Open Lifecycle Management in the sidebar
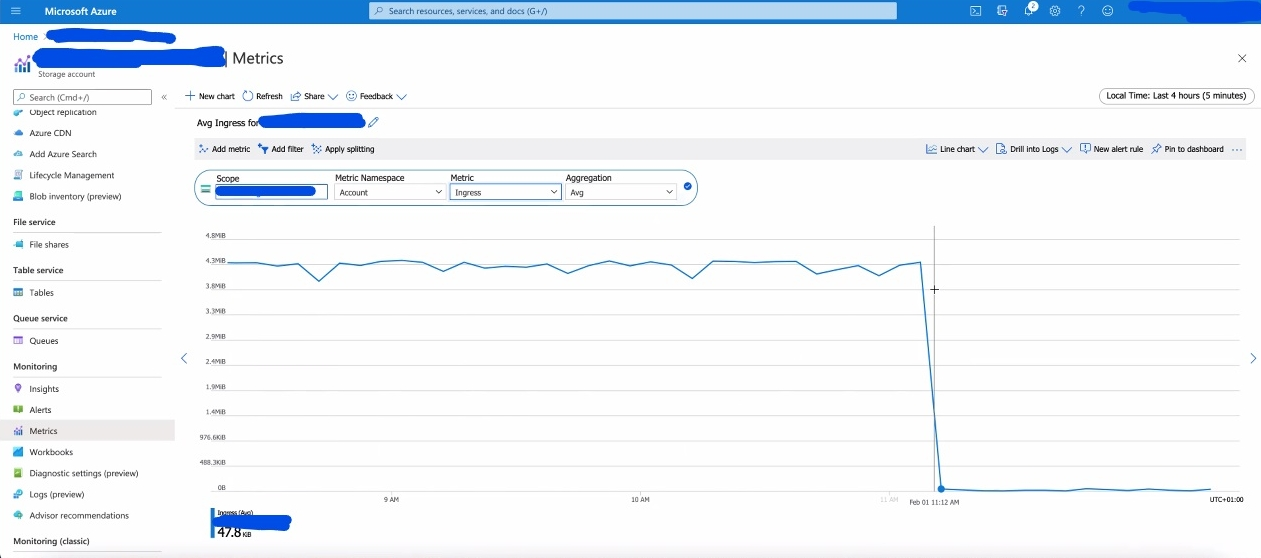Image resolution: width=1261 pixels, height=558 pixels. coord(72,175)
